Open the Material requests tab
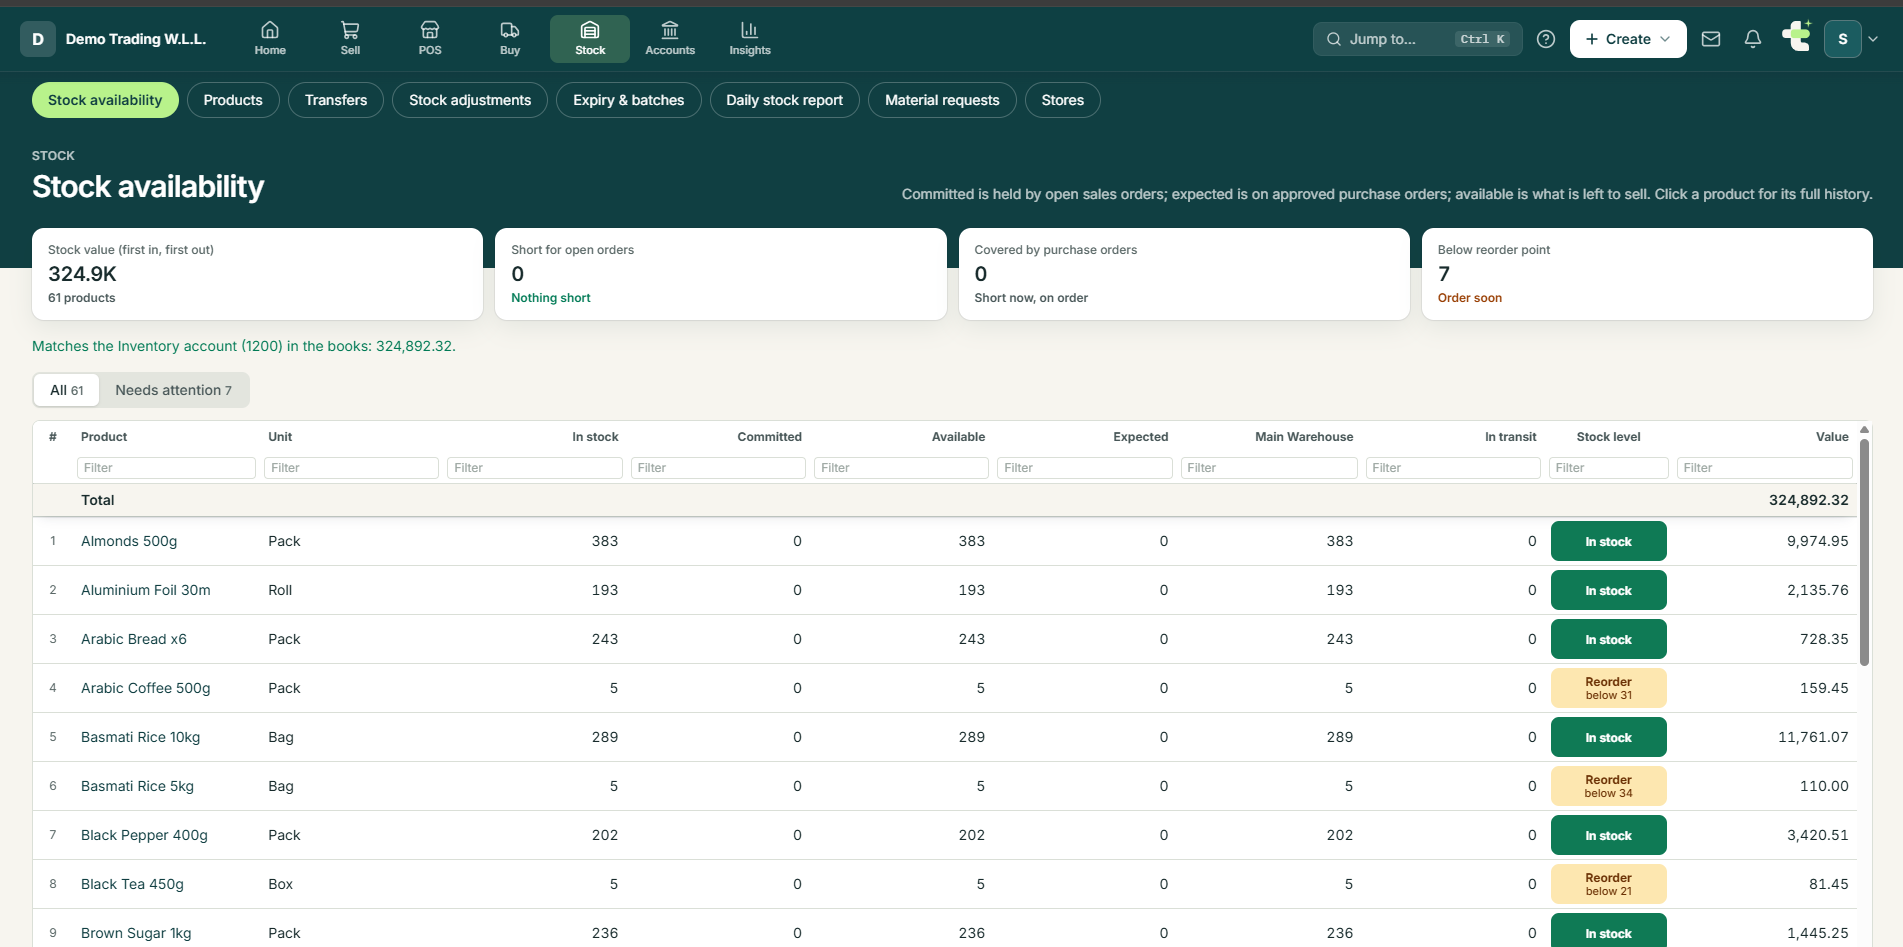The width and height of the screenshot is (1903, 947). [942, 100]
